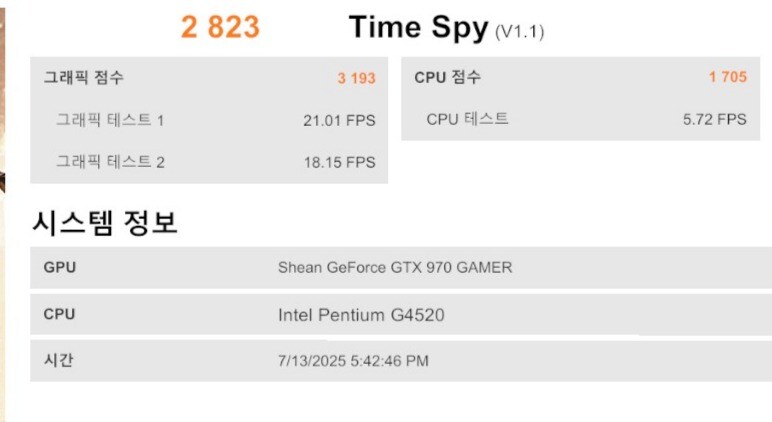The image size is (772, 422).
Task: Open the CPU 점수 heading
Action: click(448, 77)
